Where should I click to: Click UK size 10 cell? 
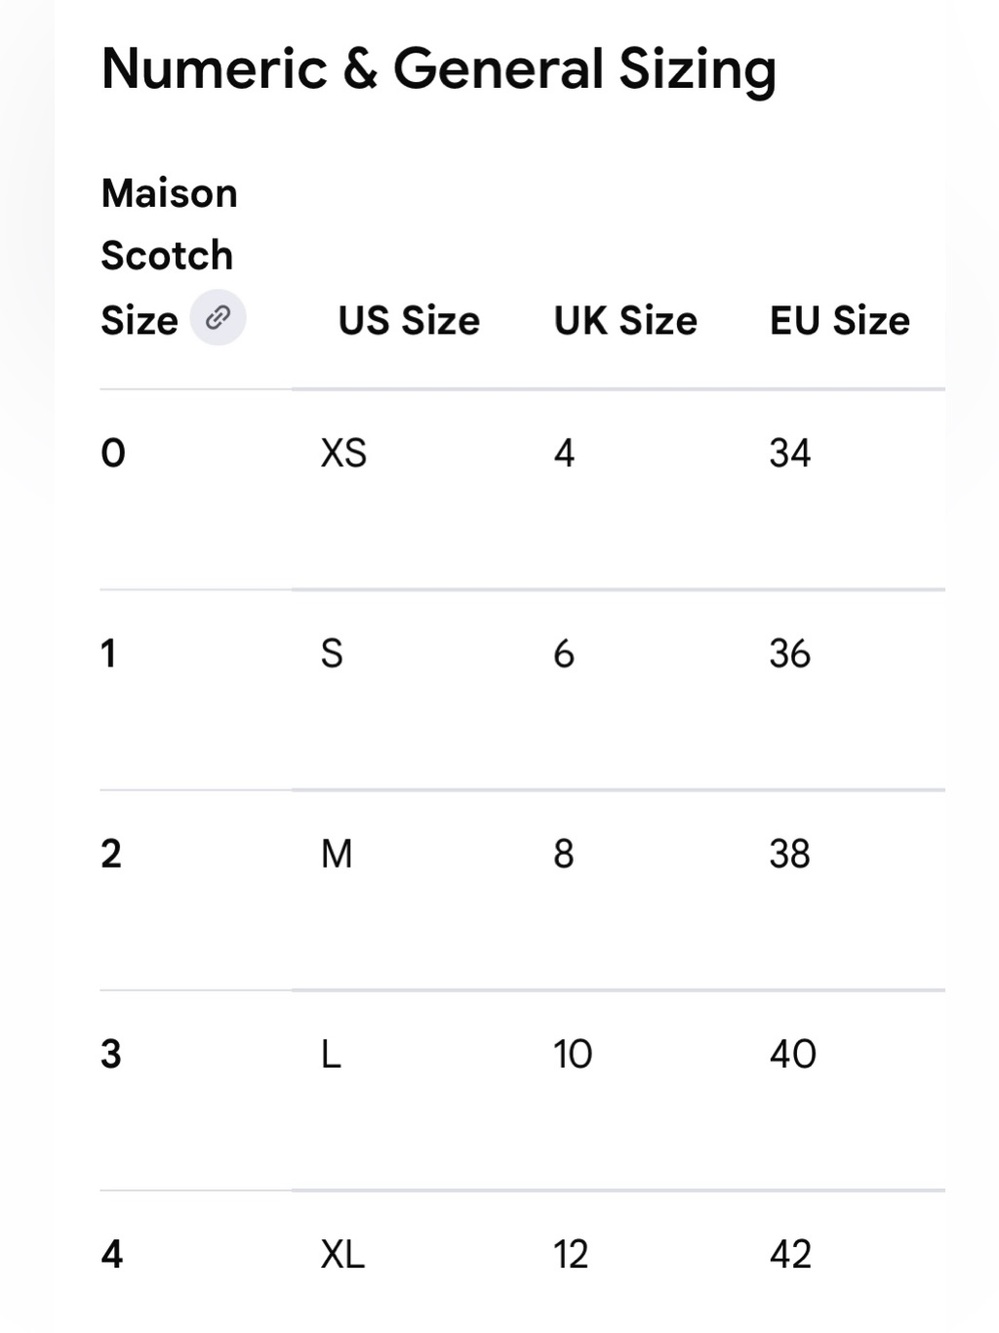pos(573,1054)
